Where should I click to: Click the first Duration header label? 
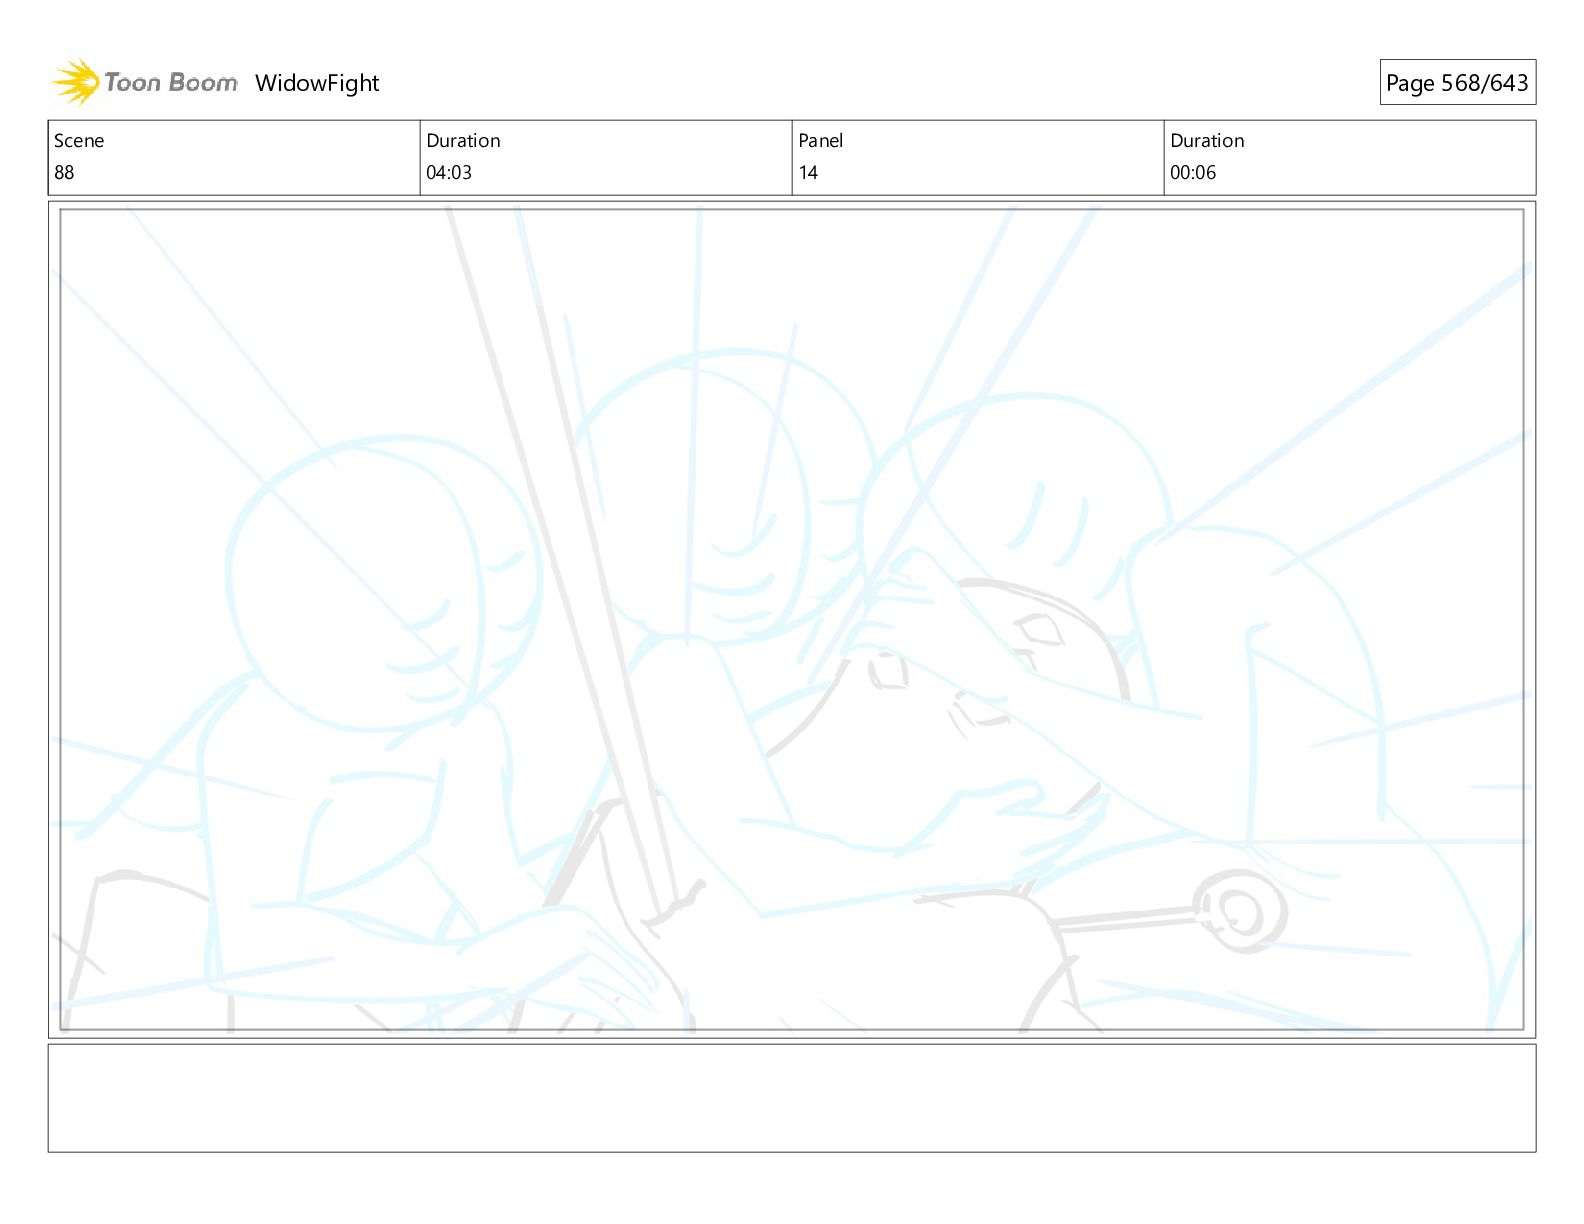click(463, 141)
